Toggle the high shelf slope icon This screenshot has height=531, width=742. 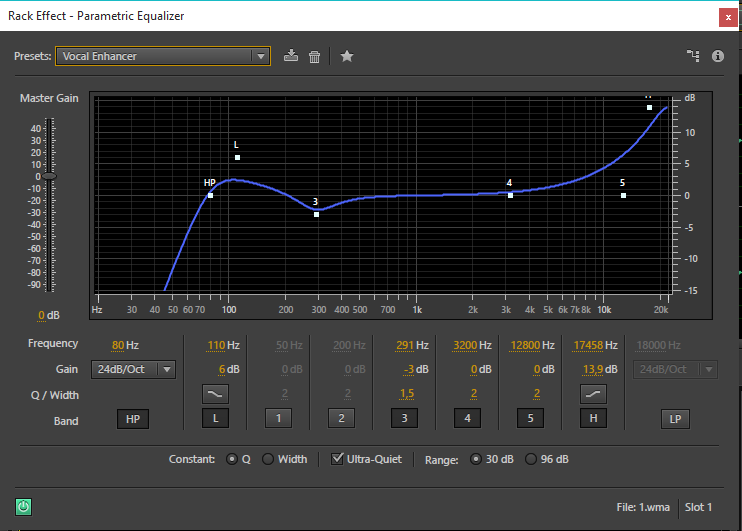593,394
